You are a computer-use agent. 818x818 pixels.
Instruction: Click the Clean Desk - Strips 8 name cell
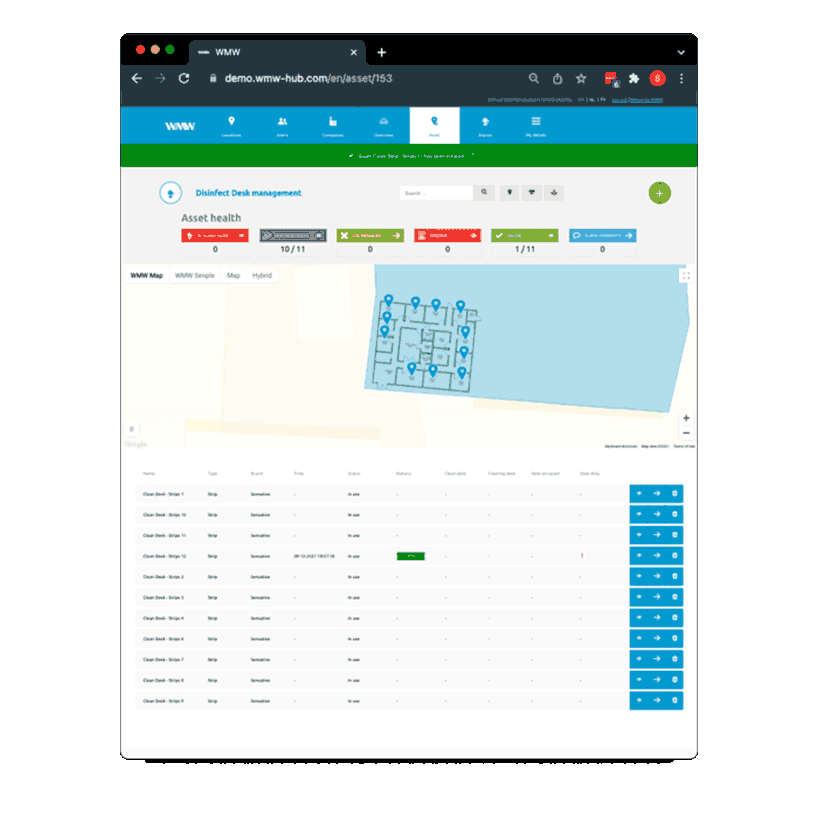click(163, 680)
